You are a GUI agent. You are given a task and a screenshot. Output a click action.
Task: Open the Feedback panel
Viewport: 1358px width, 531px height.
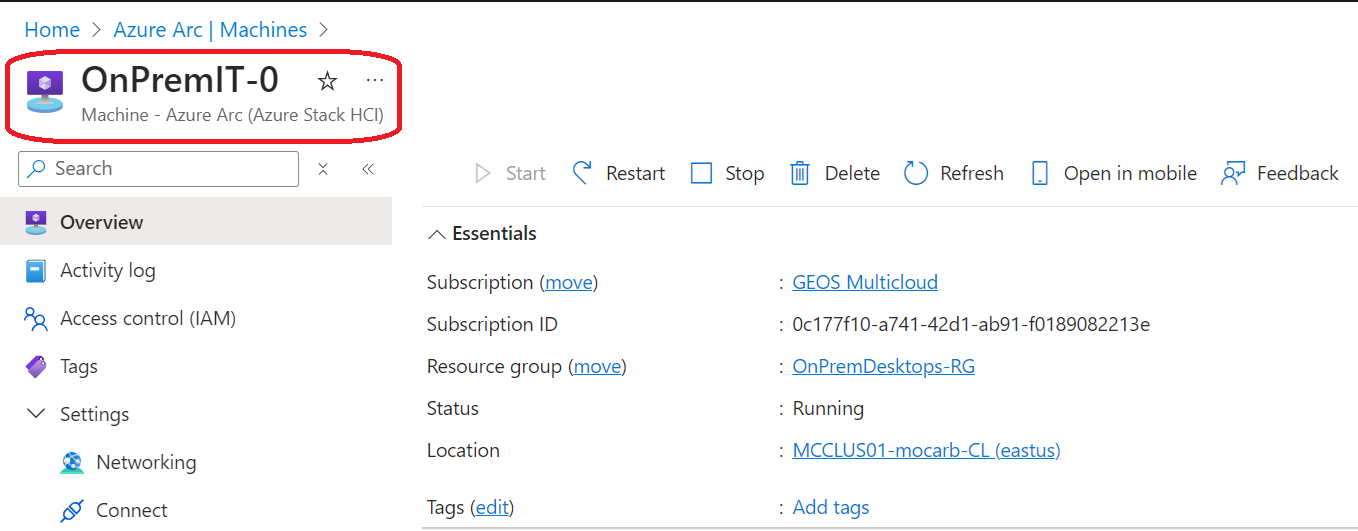click(x=1279, y=173)
